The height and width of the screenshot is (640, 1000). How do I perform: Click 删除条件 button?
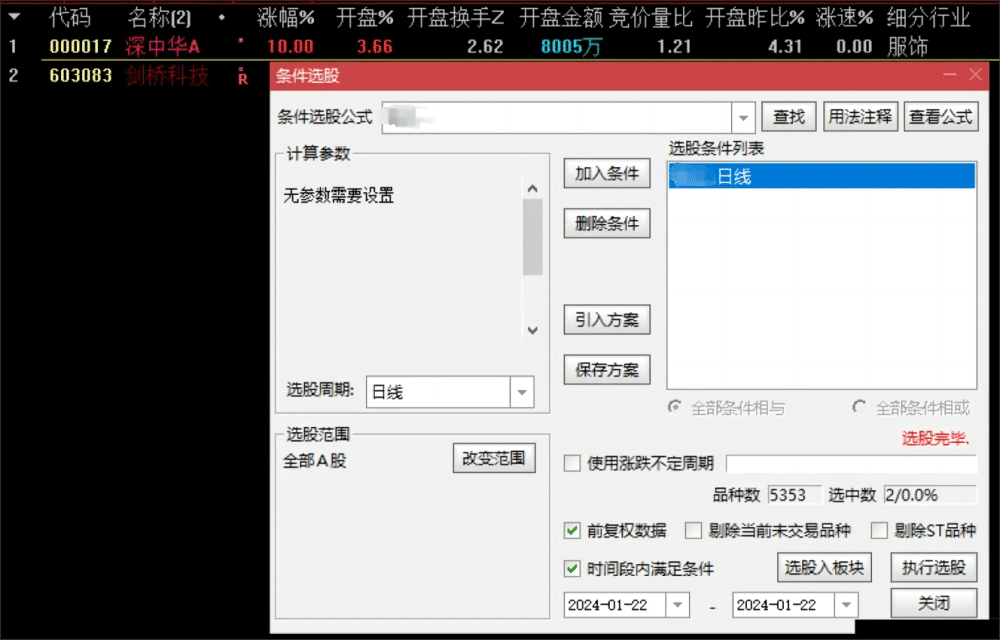(x=607, y=223)
